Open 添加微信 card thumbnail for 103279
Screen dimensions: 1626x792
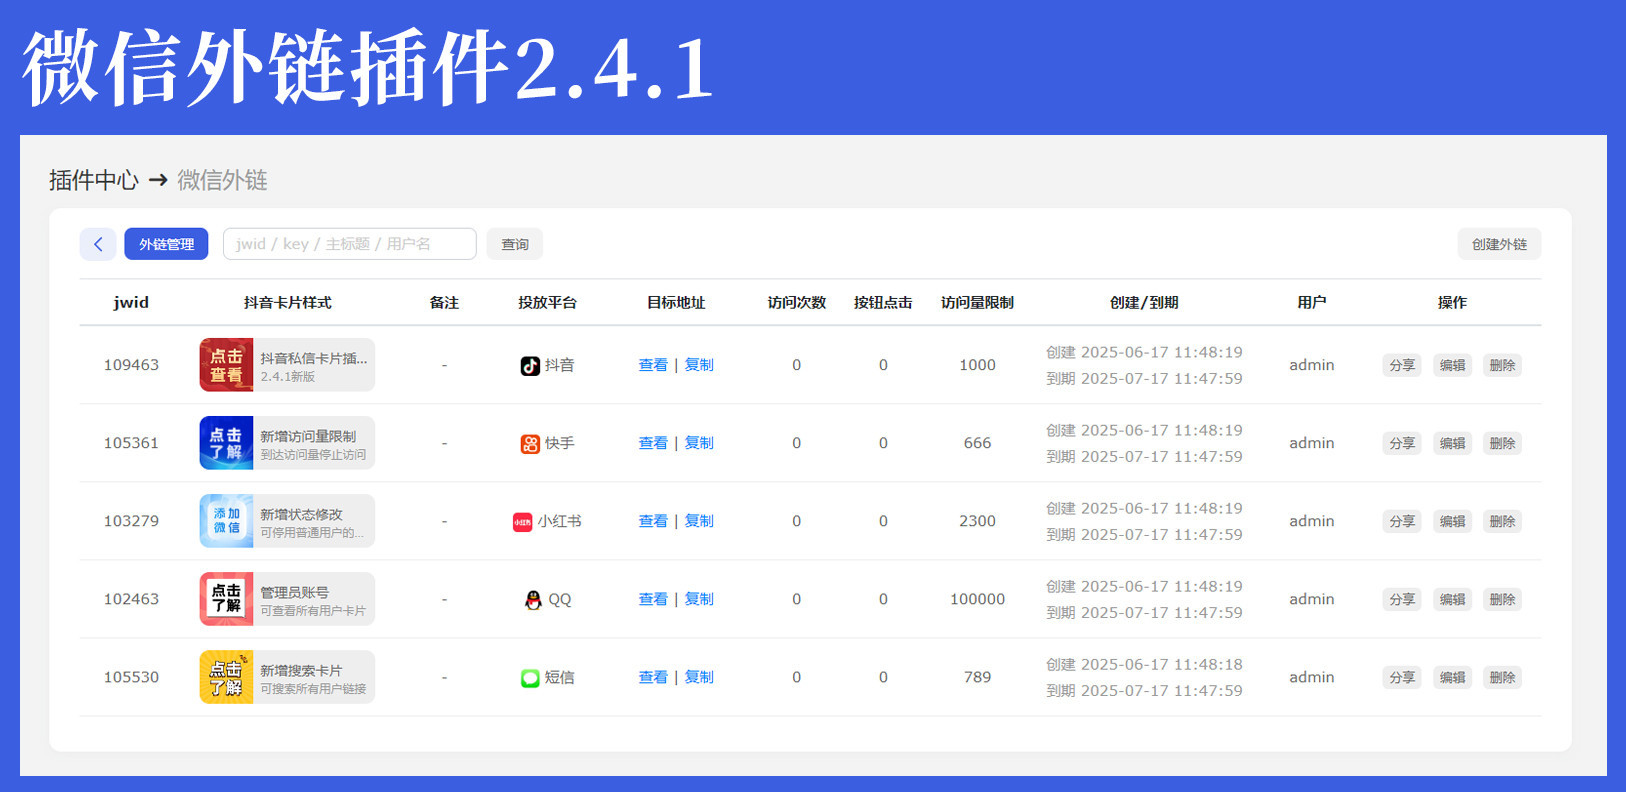coord(226,521)
